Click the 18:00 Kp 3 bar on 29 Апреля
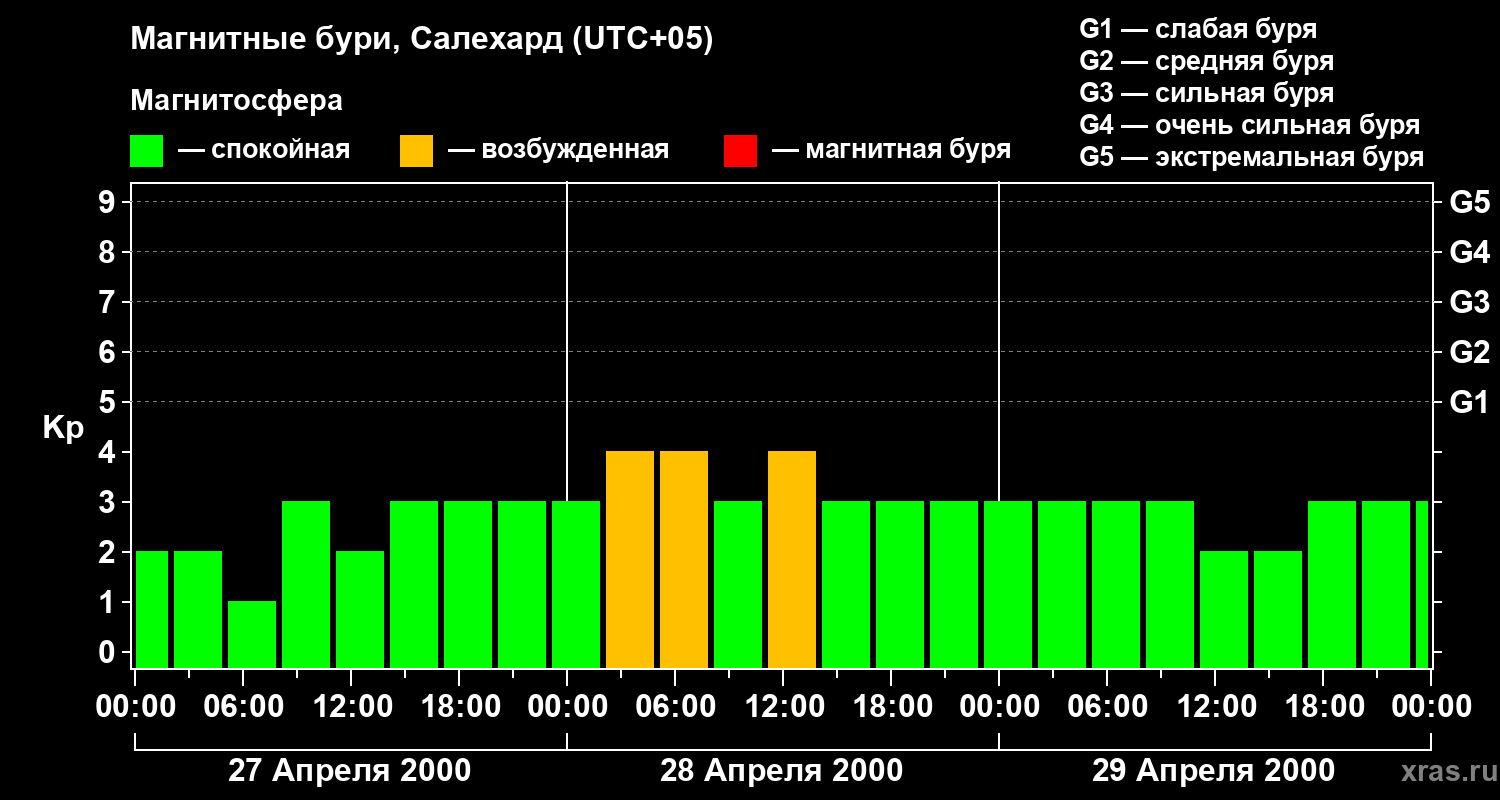 coord(1332,584)
